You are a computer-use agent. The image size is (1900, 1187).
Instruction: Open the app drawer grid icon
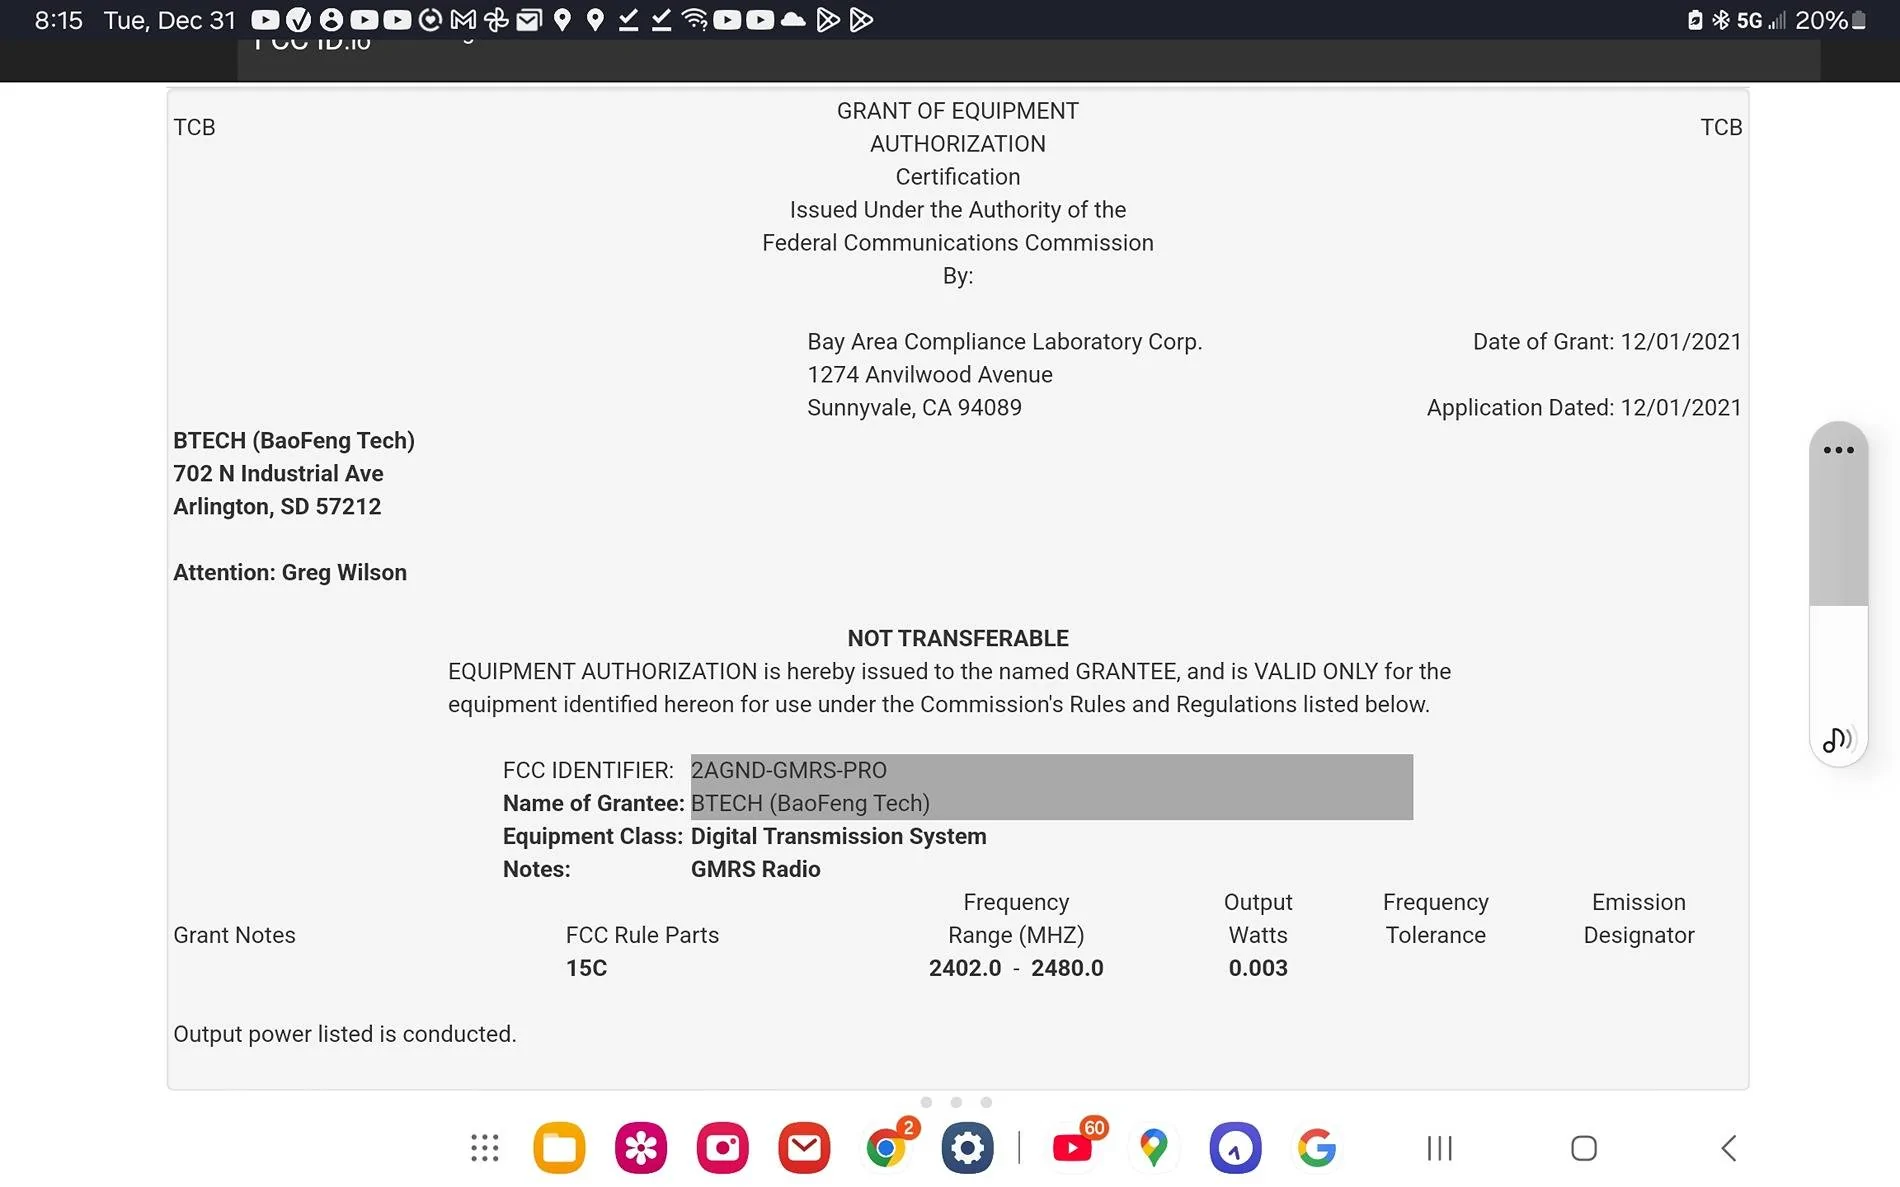[x=485, y=1148]
